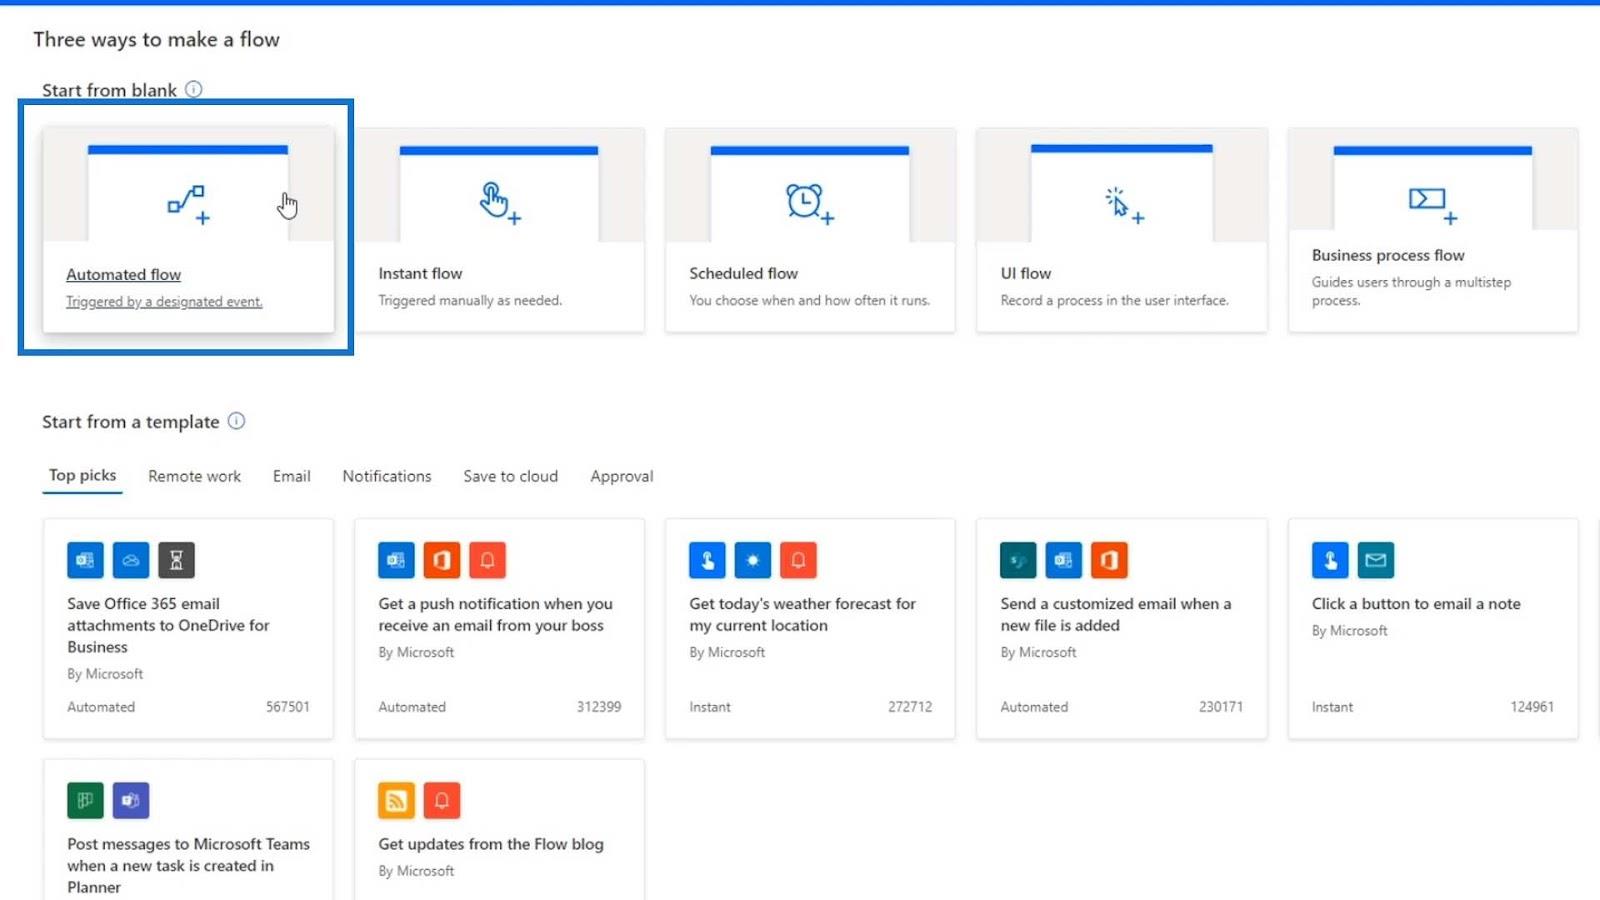The width and height of the screenshot is (1600, 900).
Task: Click RSS feed icon on Flow blog template
Action: (396, 800)
